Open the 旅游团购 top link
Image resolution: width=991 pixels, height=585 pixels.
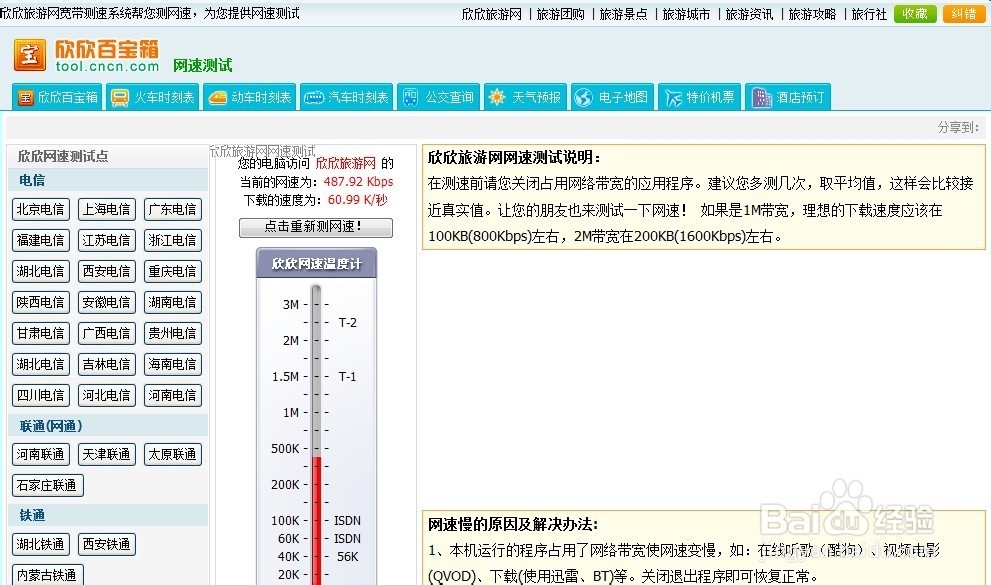561,14
